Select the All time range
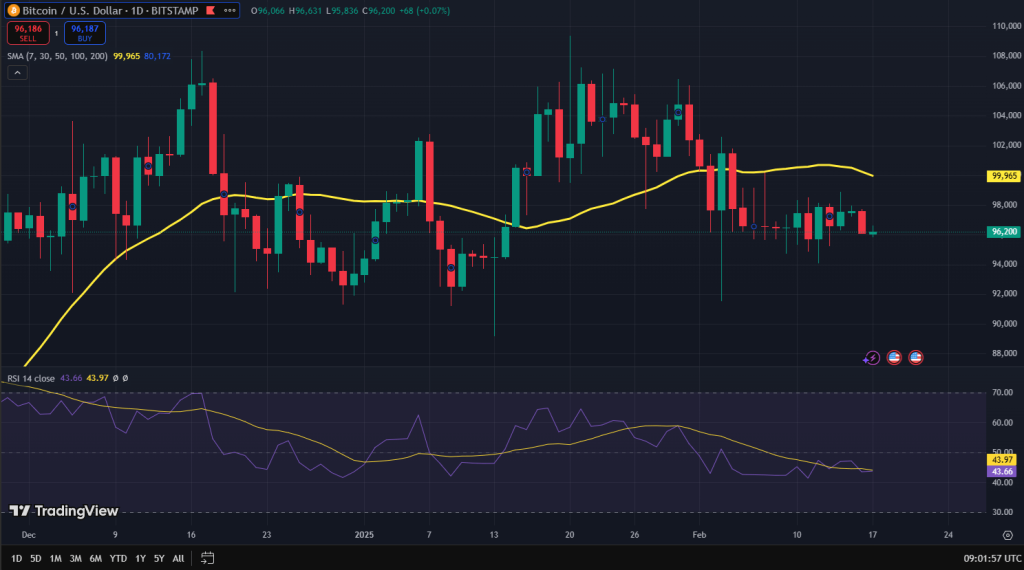This screenshot has height=570, width=1024. click(x=178, y=558)
